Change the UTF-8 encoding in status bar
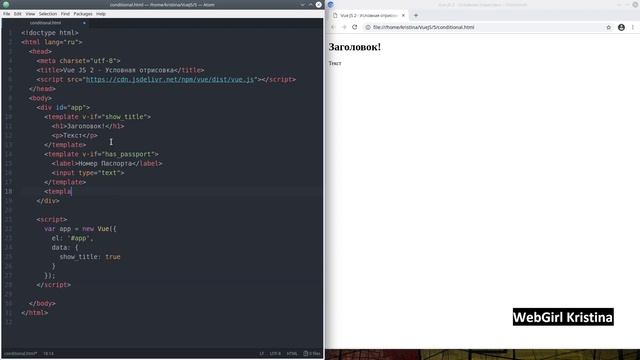The height and width of the screenshot is (360, 640). pos(275,353)
